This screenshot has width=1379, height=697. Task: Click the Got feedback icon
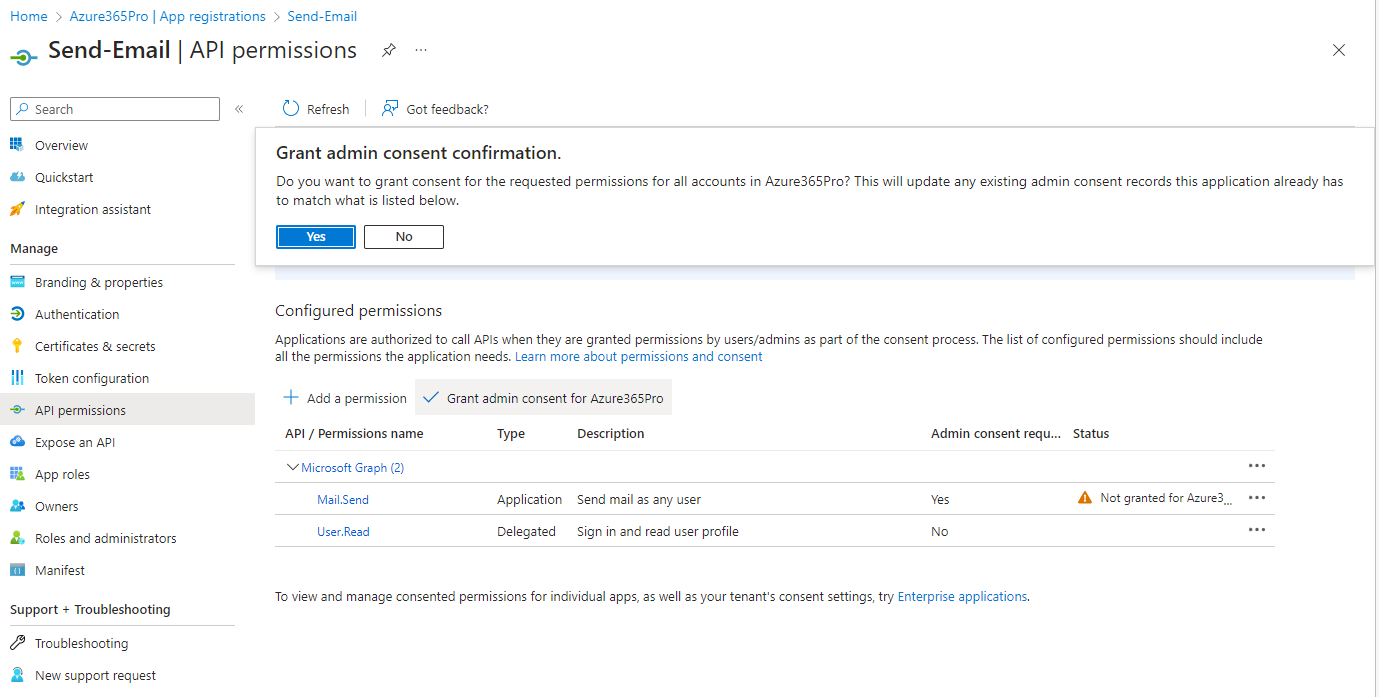click(390, 109)
